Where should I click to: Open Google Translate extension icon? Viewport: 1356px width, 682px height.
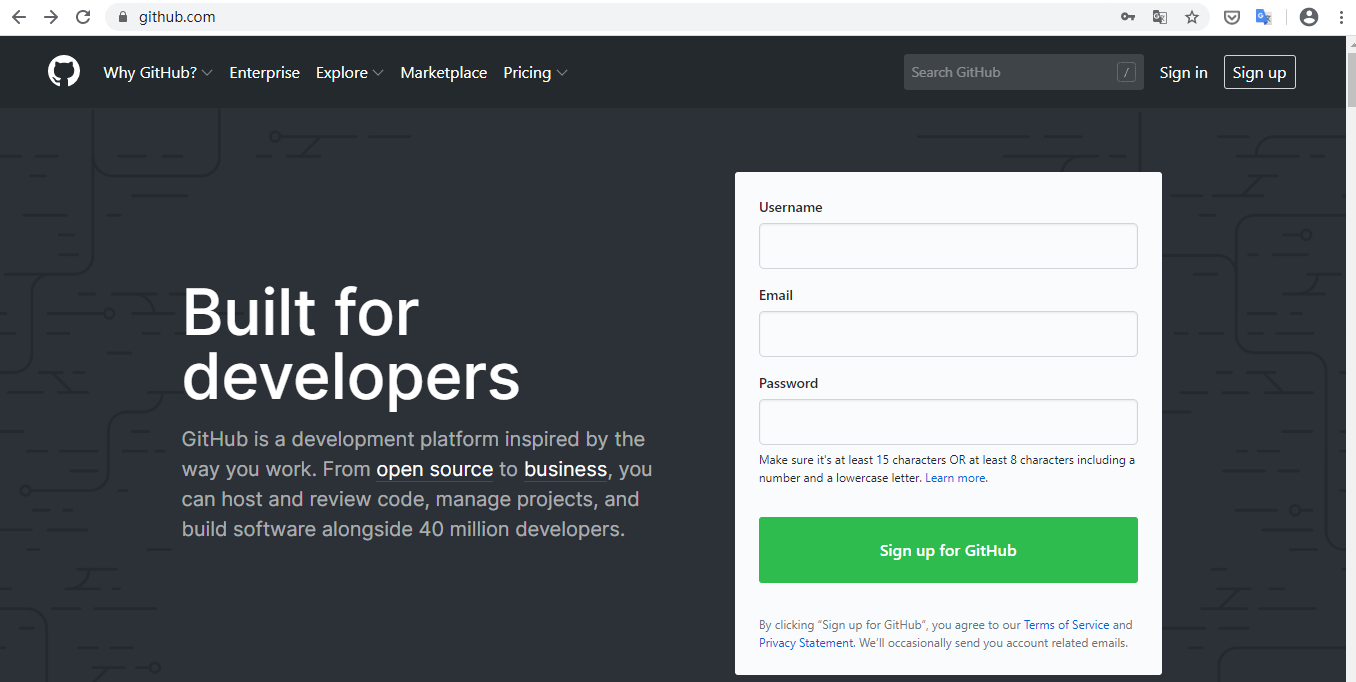click(1264, 17)
